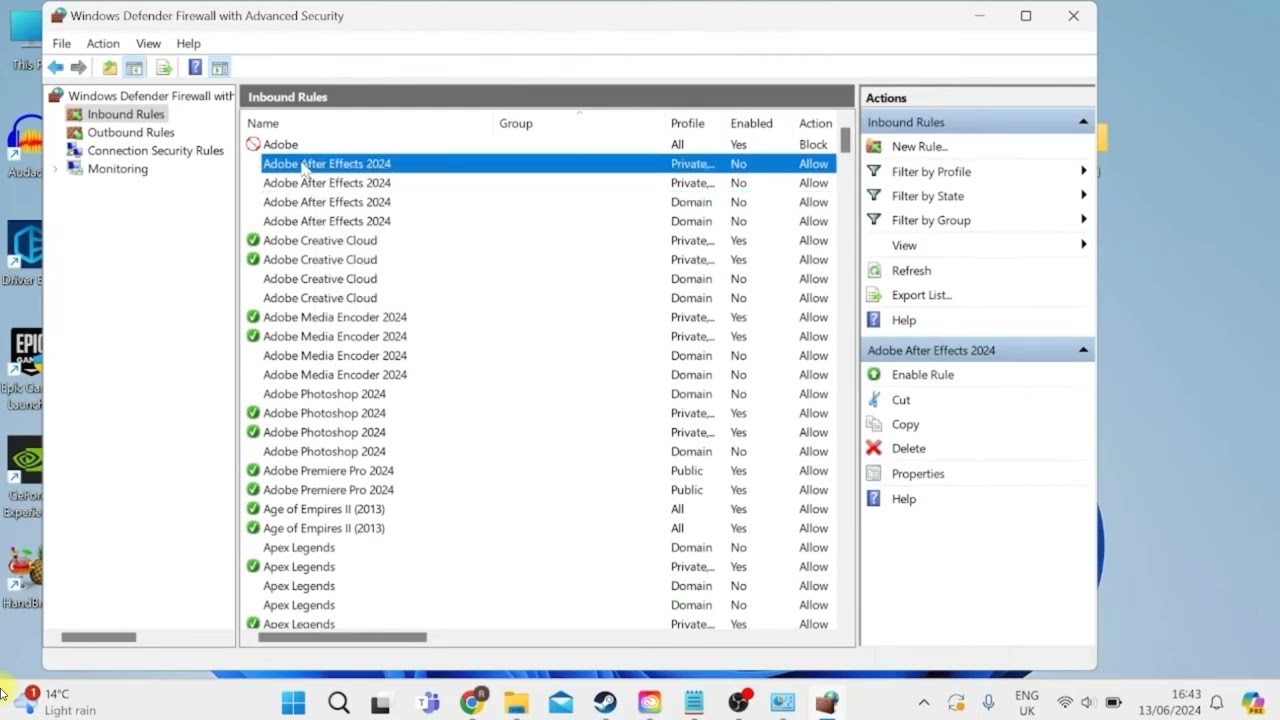The height and width of the screenshot is (720, 1280).
Task: Click the red X Delete icon
Action: click(x=874, y=449)
